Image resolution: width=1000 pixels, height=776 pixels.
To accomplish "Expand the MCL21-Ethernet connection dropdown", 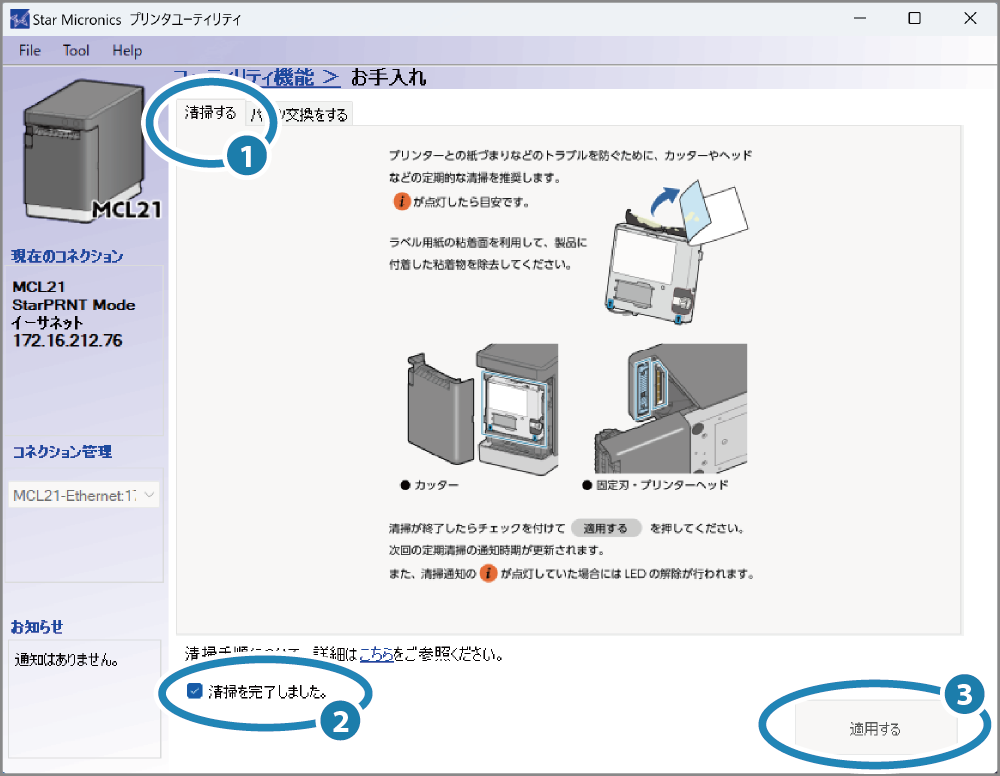I will pos(84,495).
